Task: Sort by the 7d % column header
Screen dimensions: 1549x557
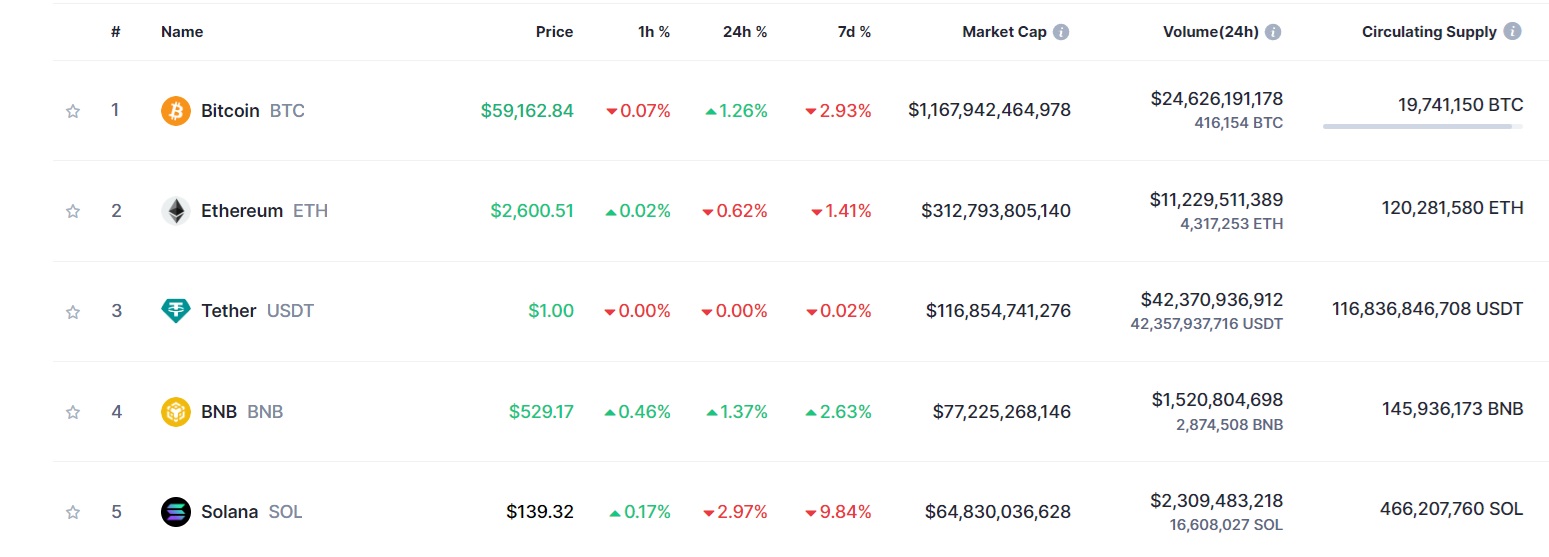Action: click(854, 32)
